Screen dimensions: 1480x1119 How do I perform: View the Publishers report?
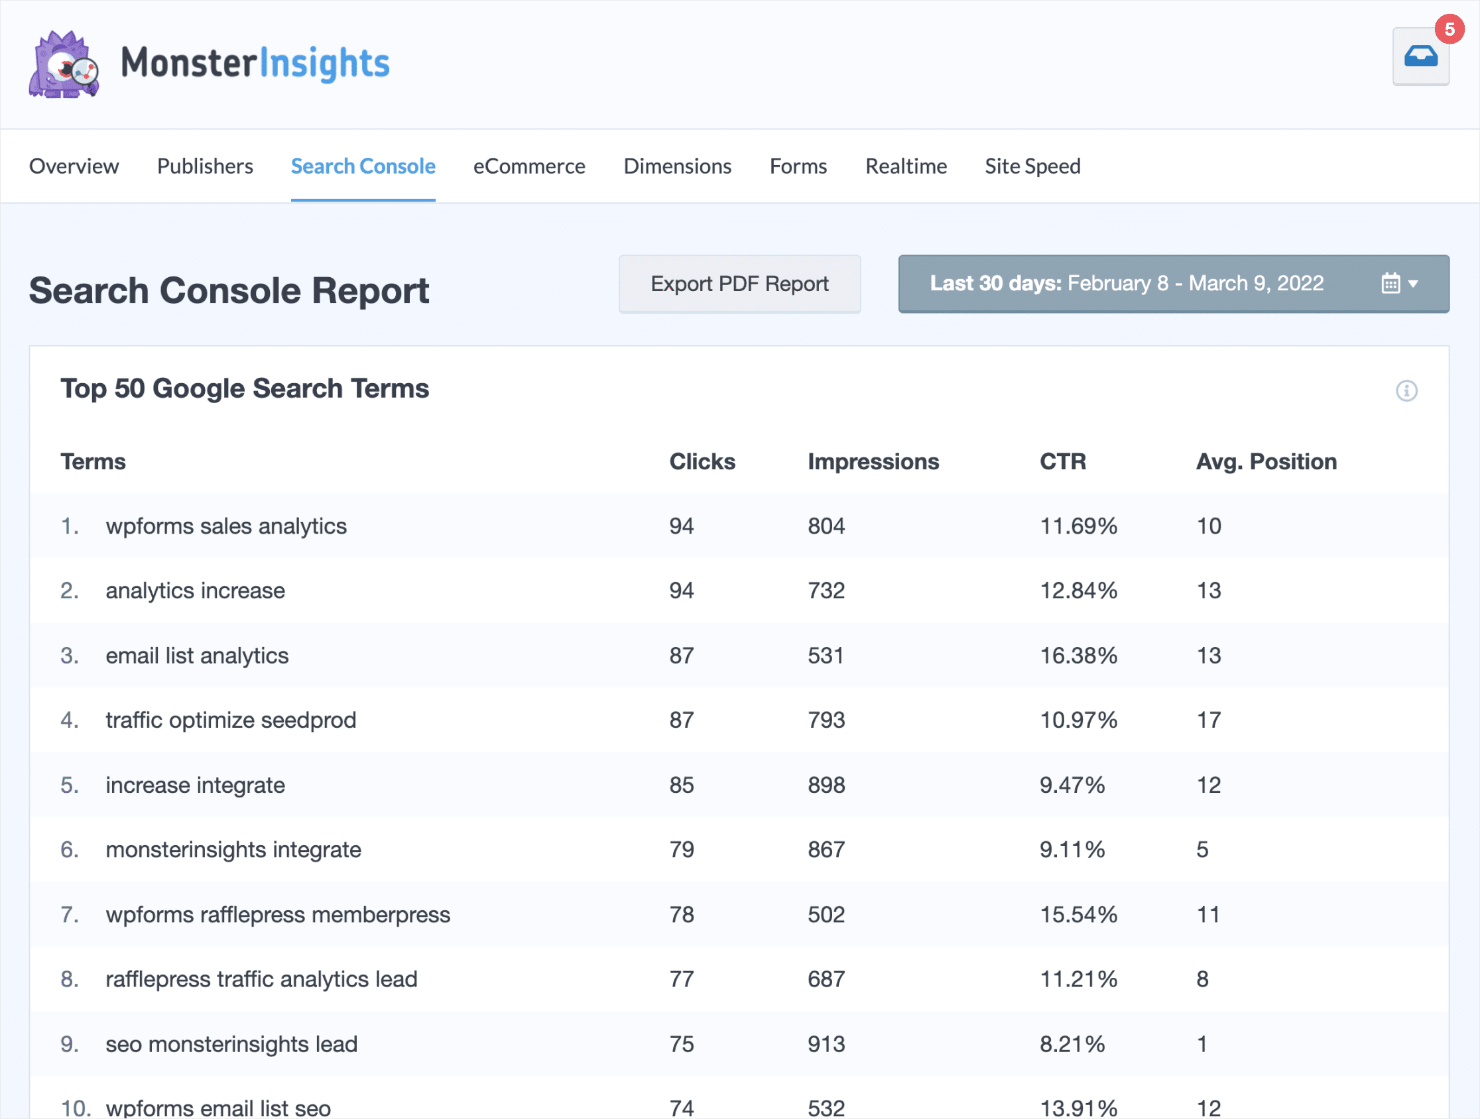[204, 166]
